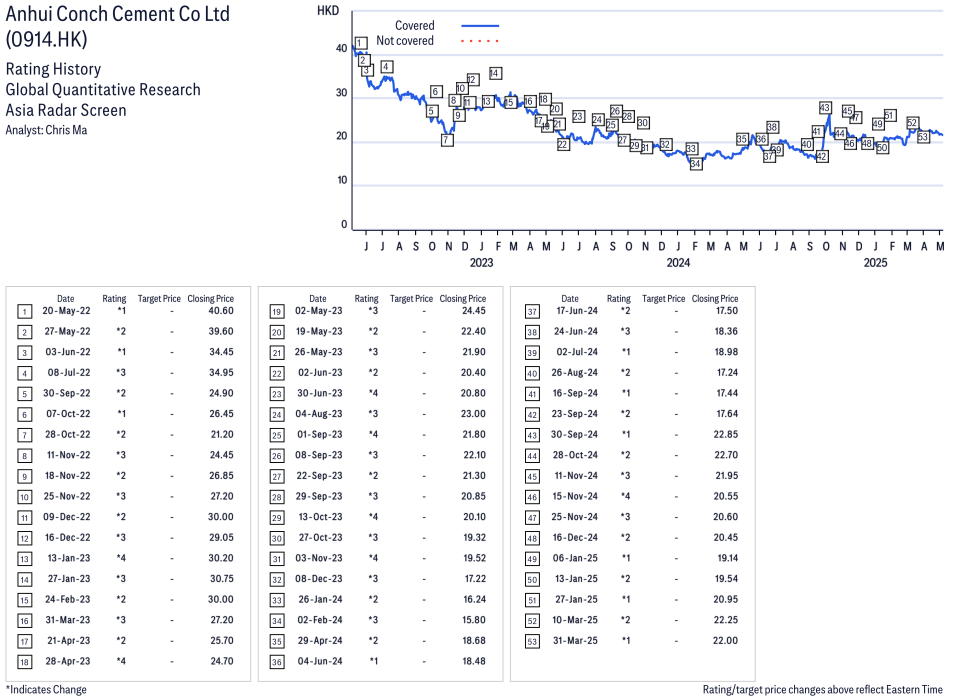Select the date 08-Jul-22

point(69,373)
